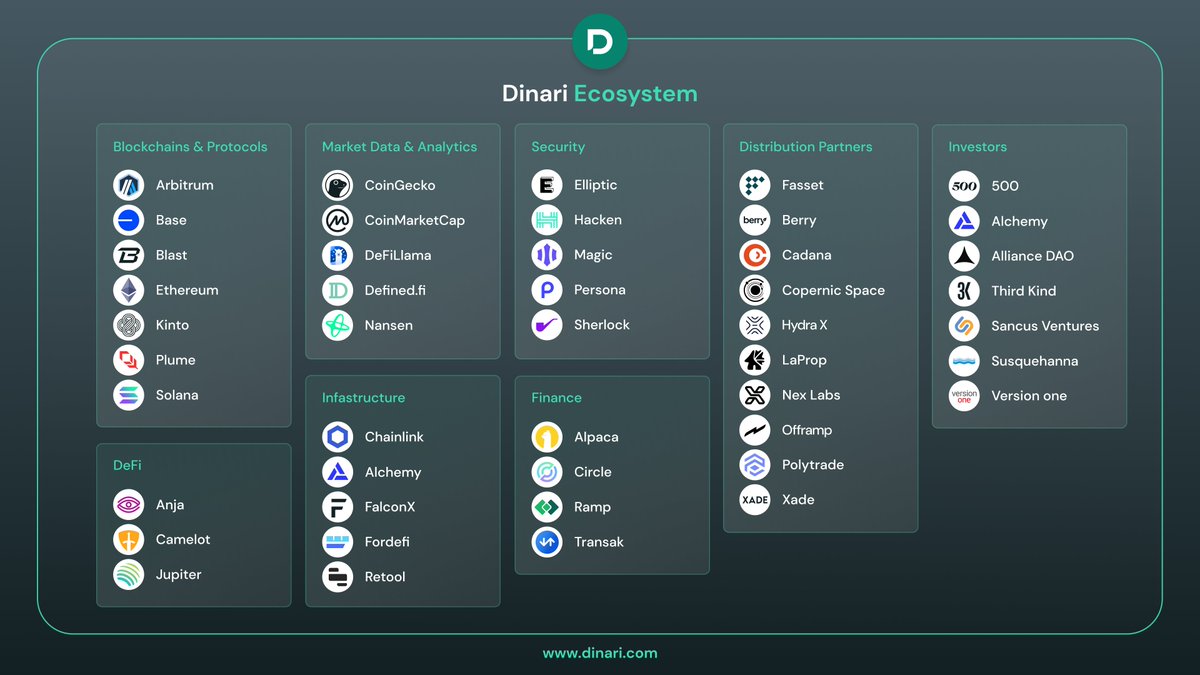Click the Retool logo icon
The image size is (1200, 675).
click(x=338, y=577)
